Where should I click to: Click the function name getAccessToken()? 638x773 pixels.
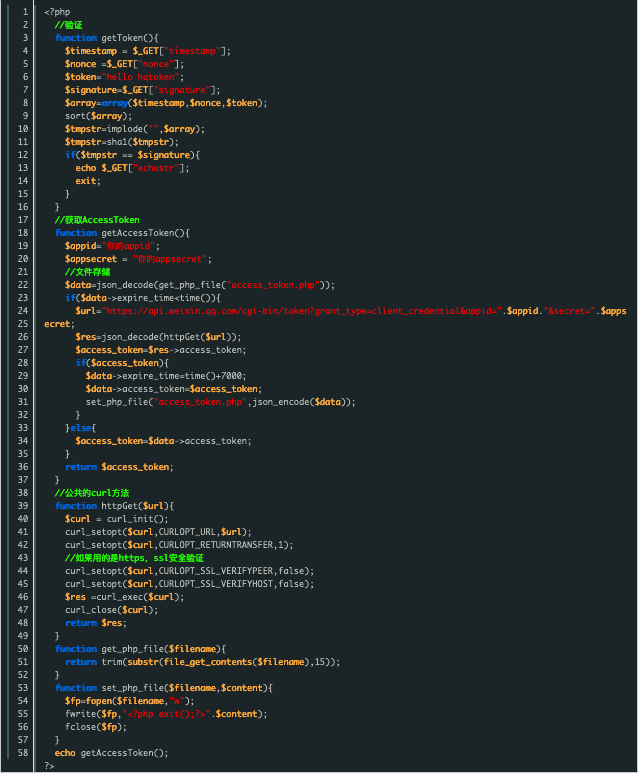click(x=143, y=233)
